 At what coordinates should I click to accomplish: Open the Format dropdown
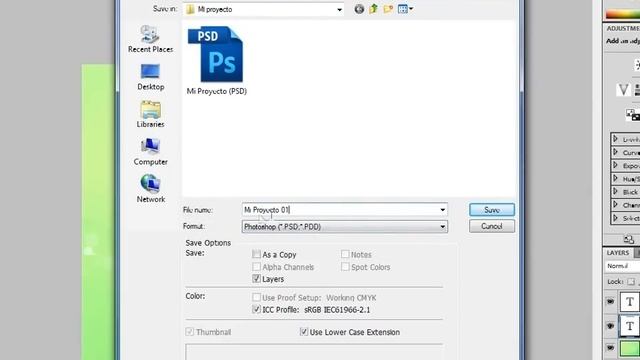tap(442, 227)
